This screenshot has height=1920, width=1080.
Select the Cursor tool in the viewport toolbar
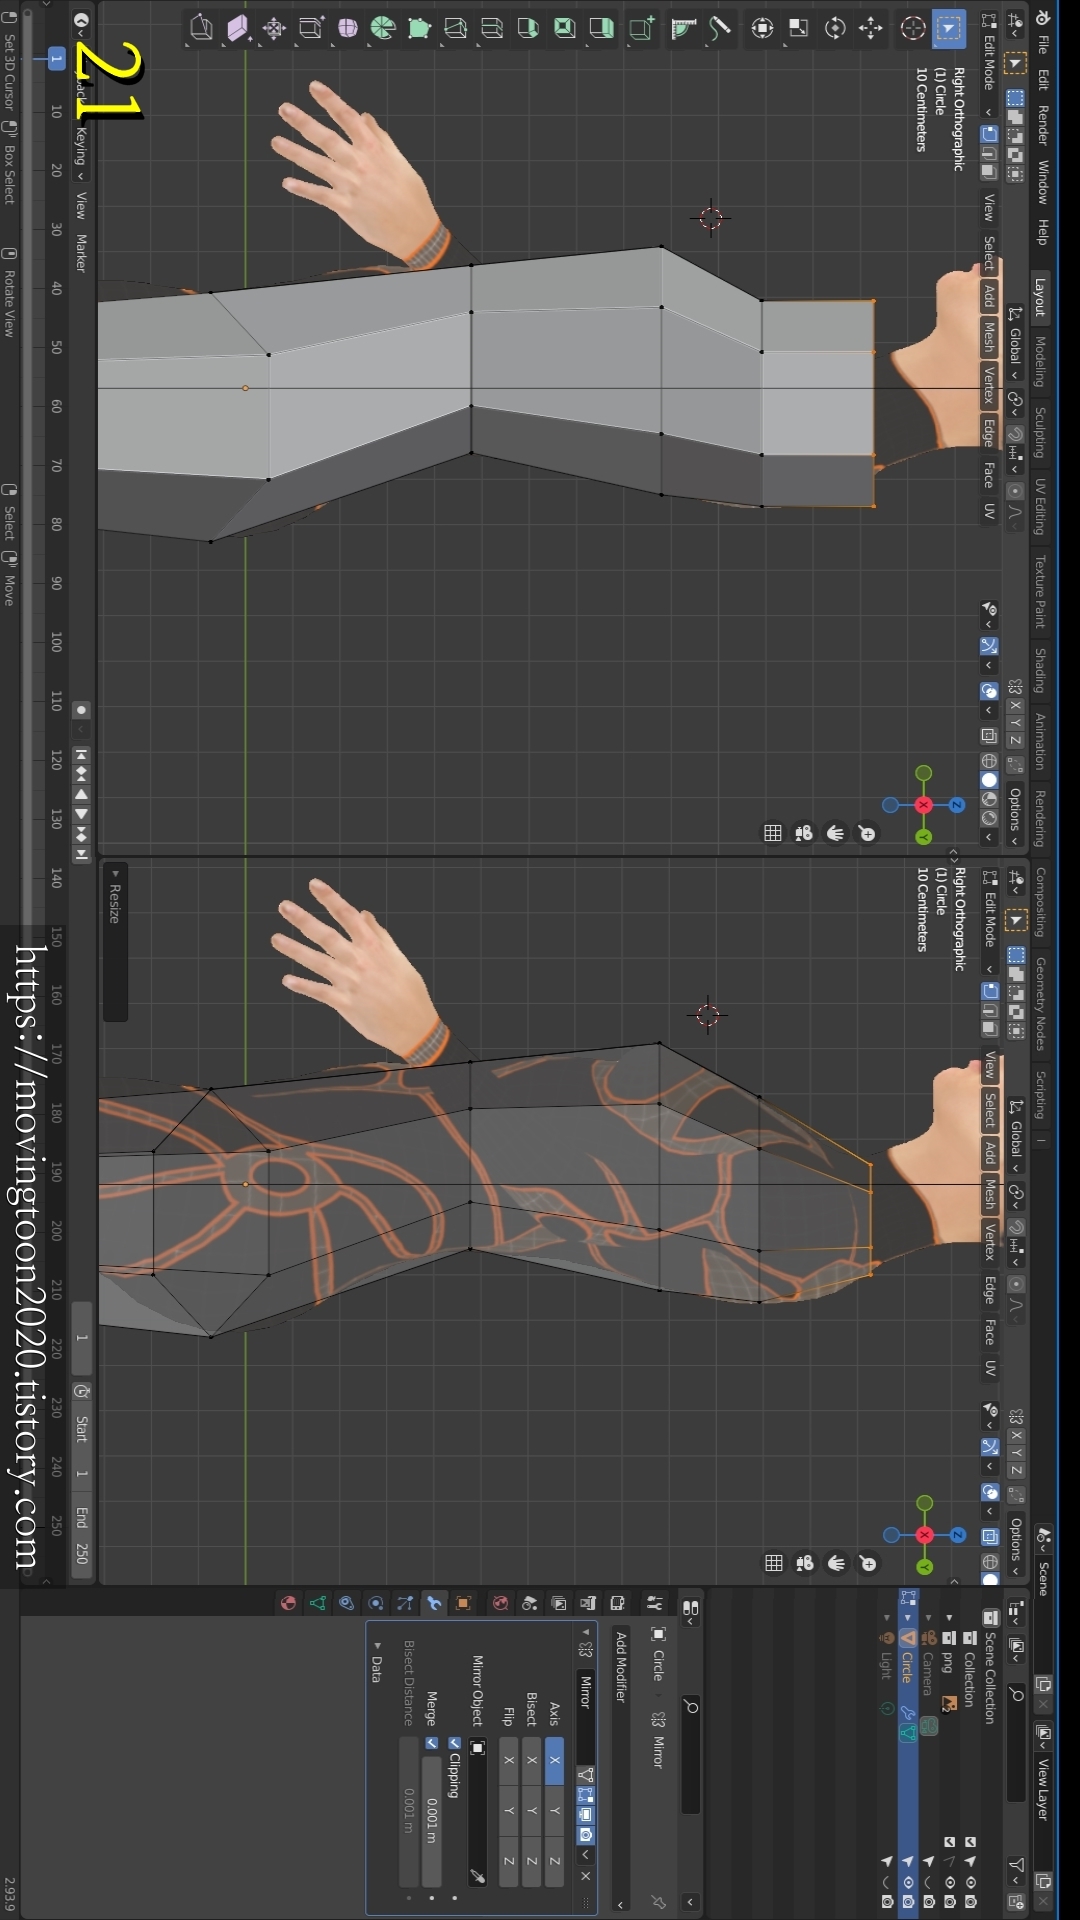(912, 29)
